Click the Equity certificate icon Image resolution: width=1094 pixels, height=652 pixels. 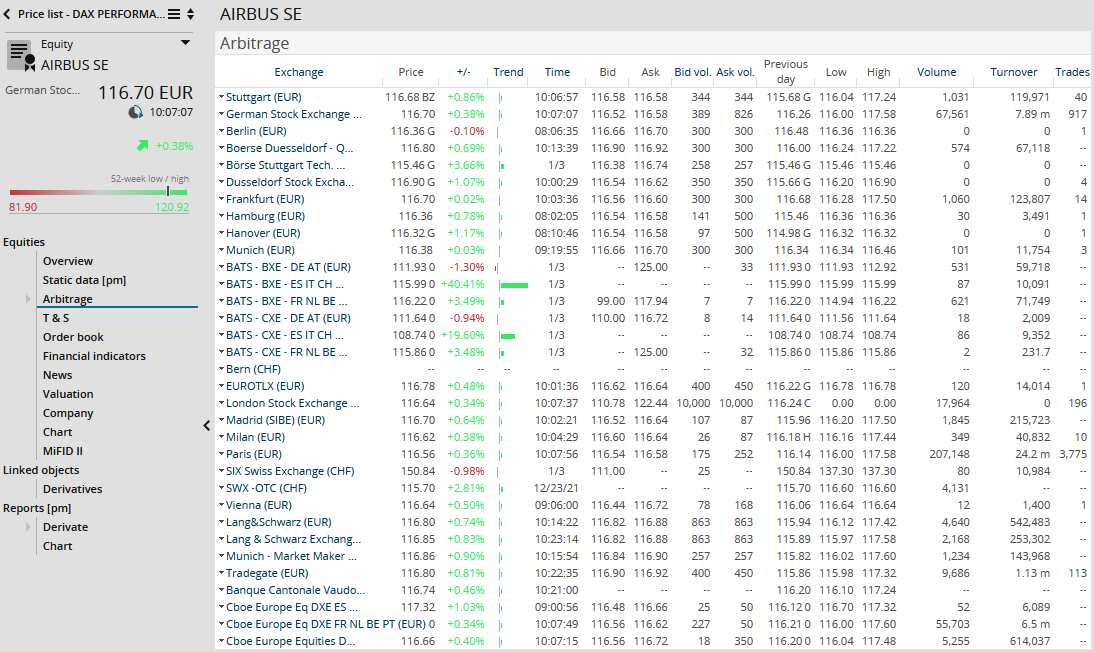pos(20,56)
